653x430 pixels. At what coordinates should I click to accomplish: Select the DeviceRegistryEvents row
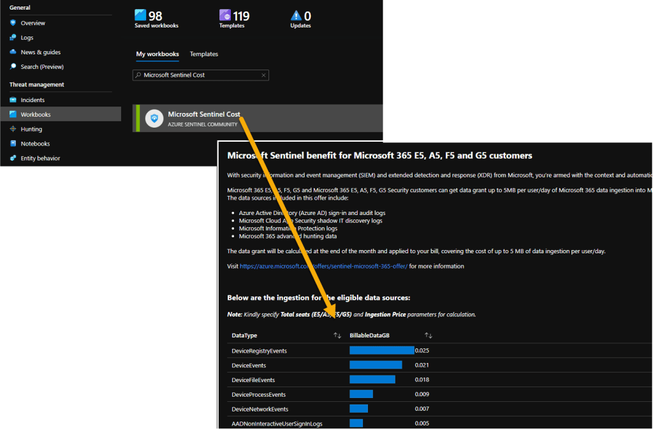point(440,350)
